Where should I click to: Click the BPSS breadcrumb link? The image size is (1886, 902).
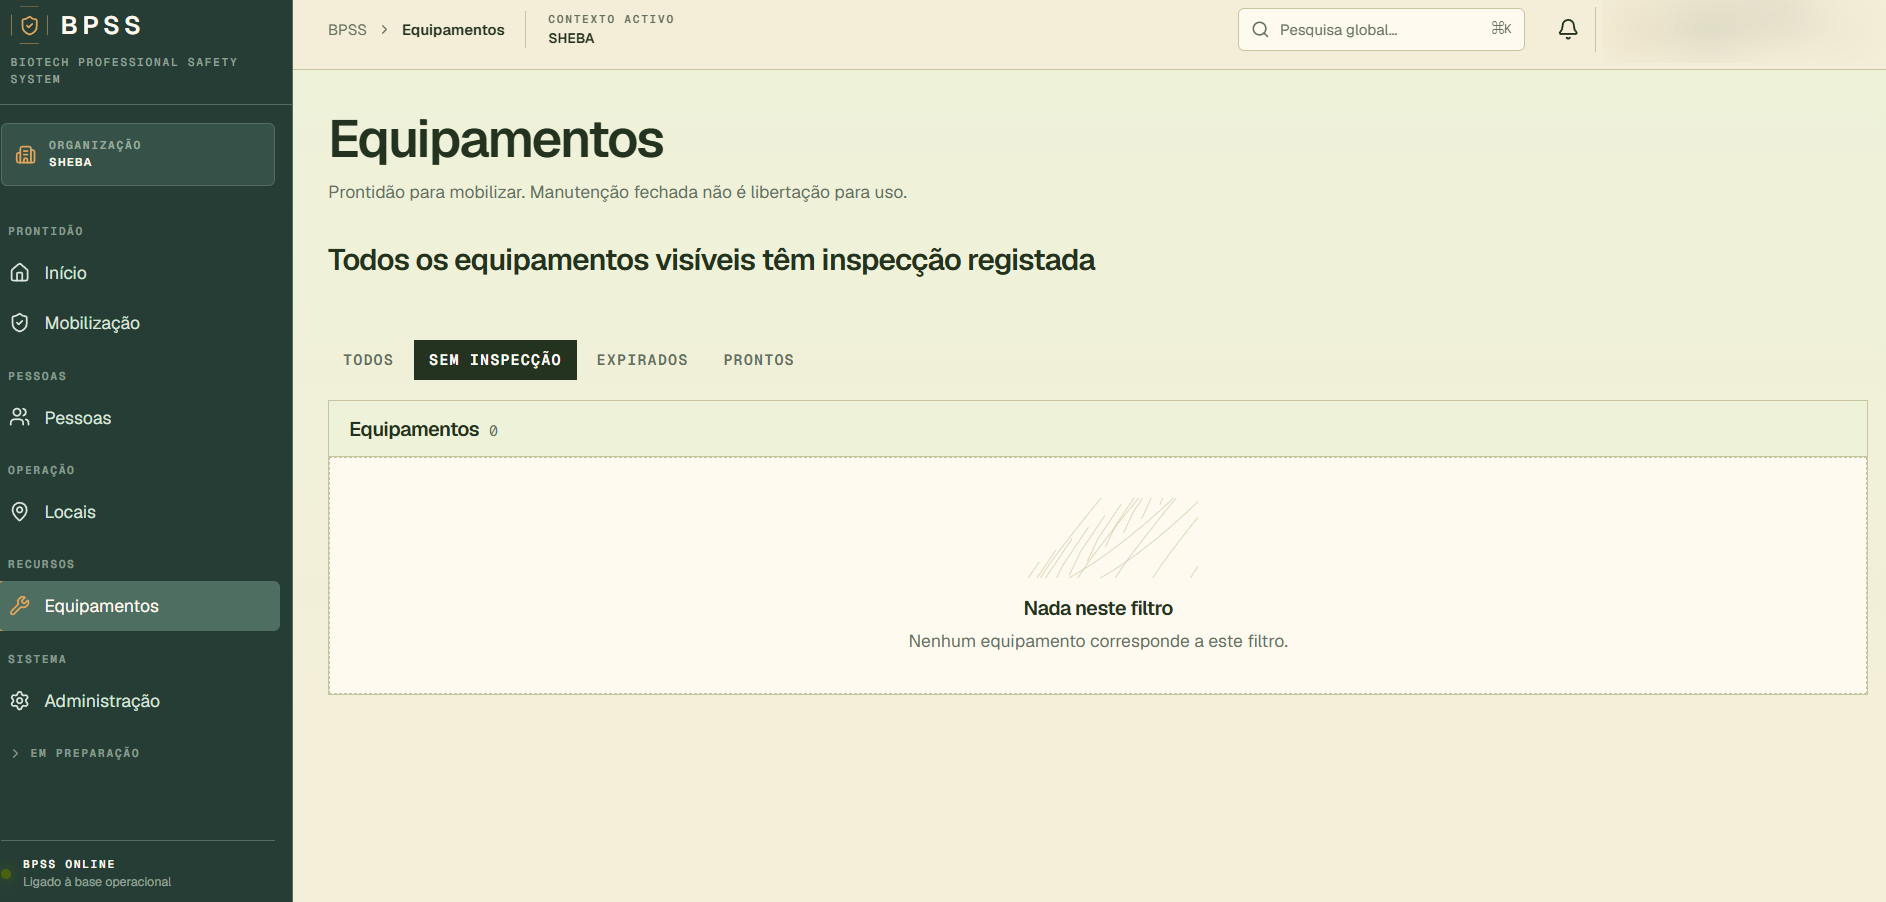(347, 30)
